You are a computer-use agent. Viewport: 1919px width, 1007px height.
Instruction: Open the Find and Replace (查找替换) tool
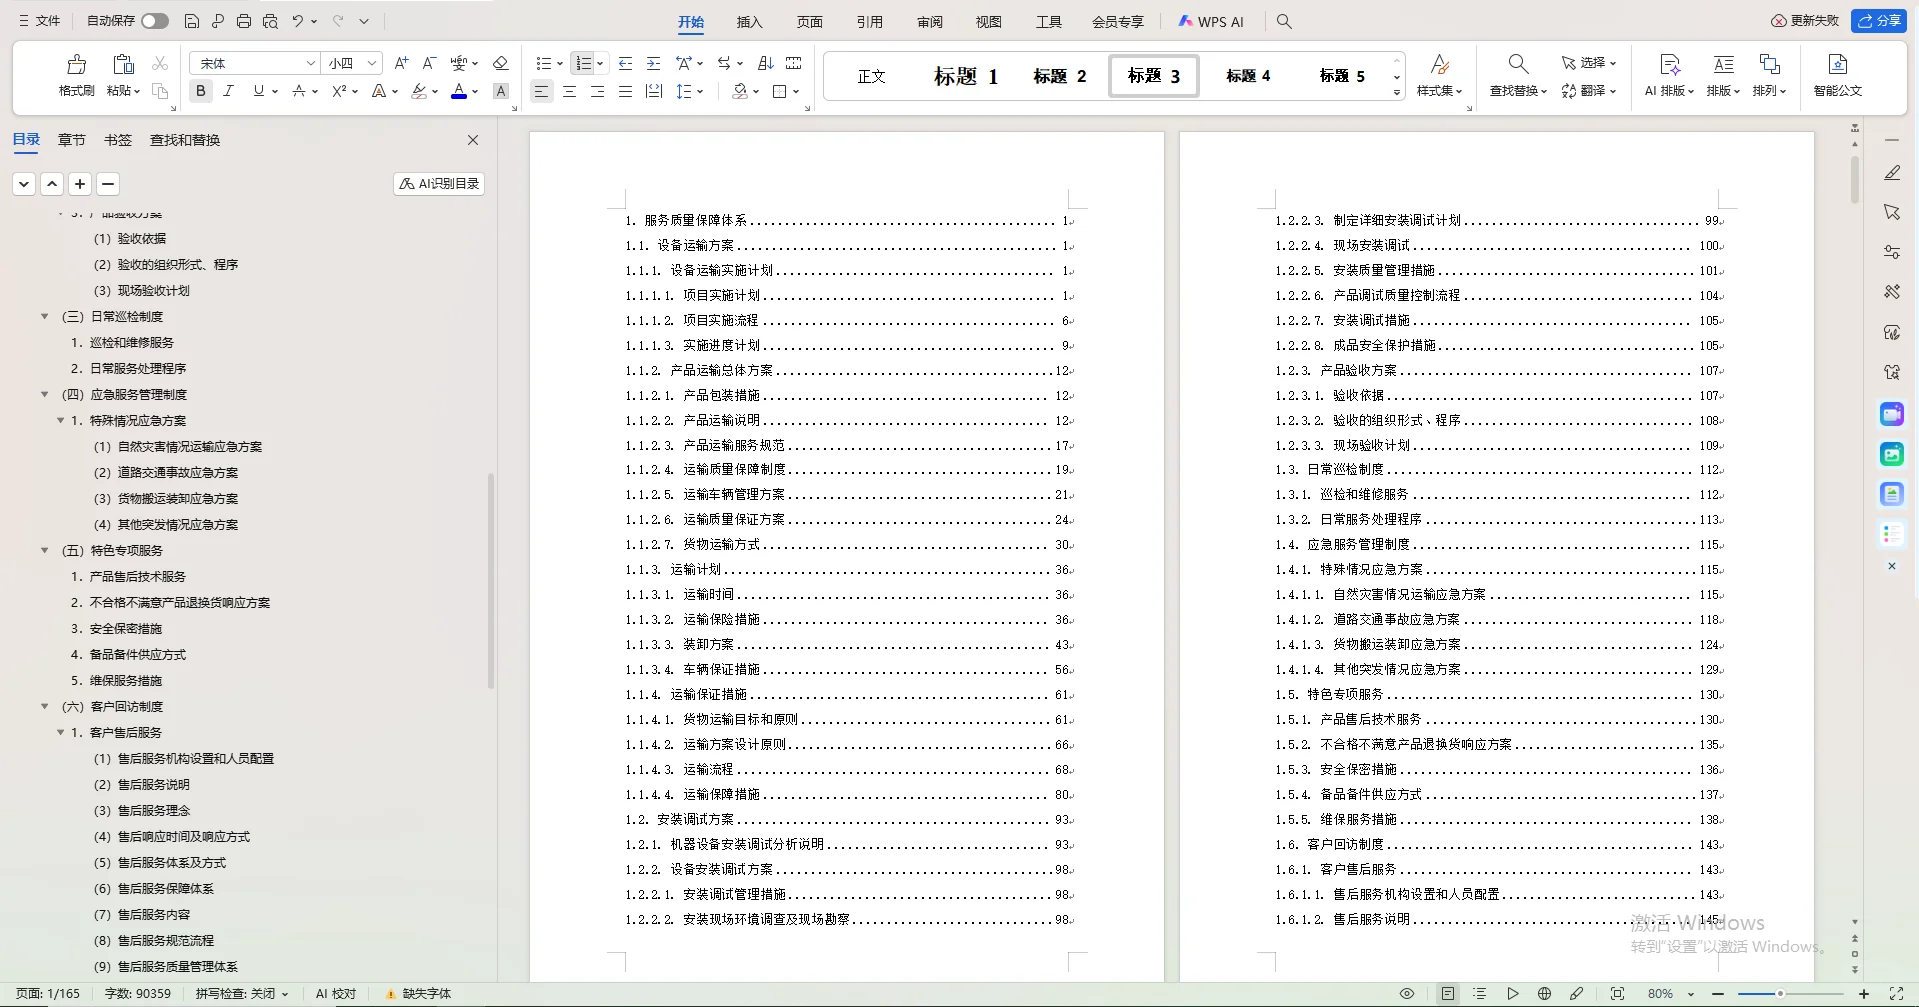click(1518, 75)
